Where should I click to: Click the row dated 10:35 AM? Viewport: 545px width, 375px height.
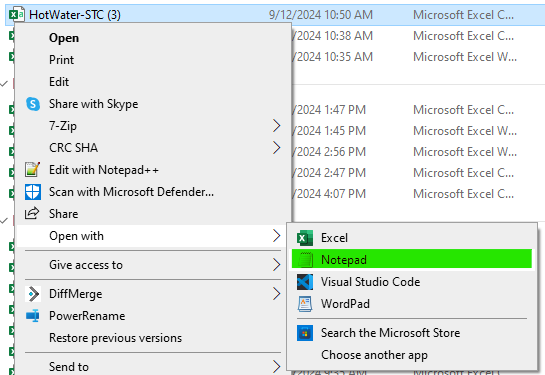click(x=418, y=57)
